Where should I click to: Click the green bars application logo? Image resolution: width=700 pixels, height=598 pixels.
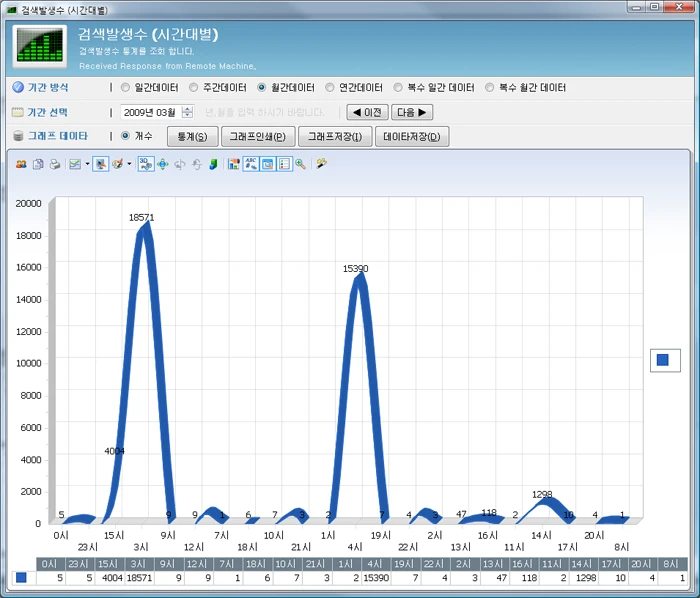pos(40,46)
